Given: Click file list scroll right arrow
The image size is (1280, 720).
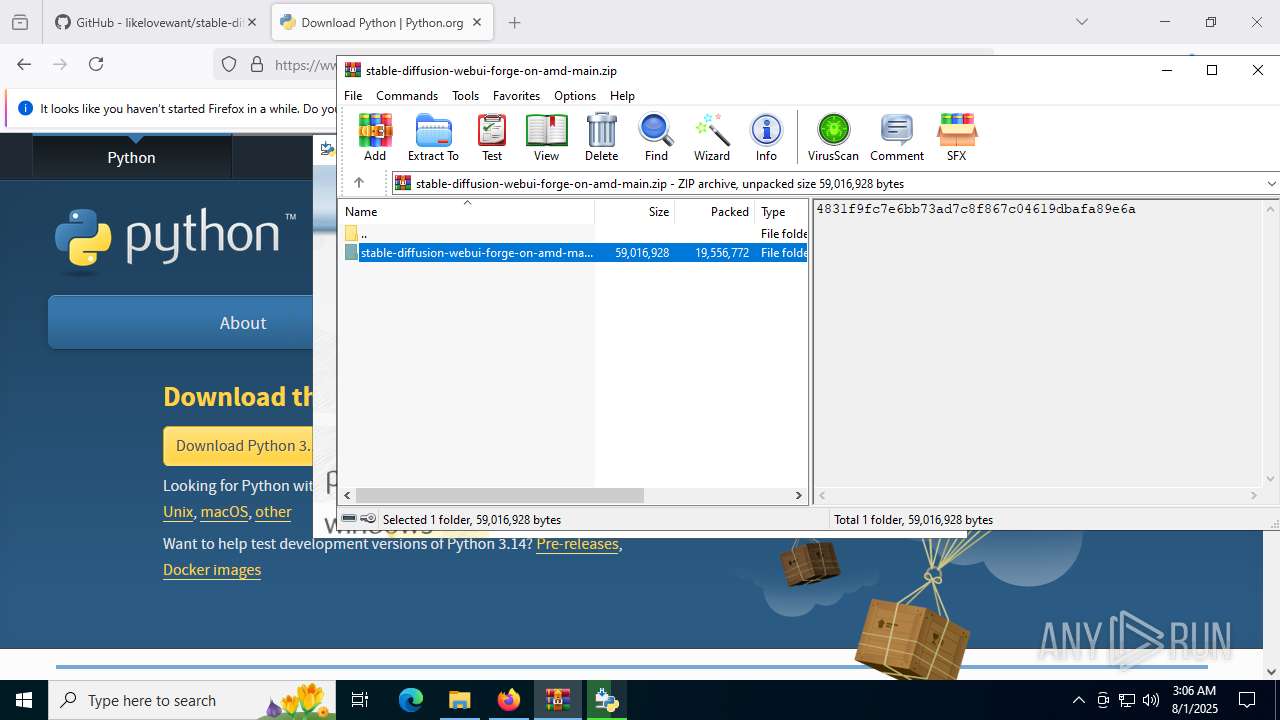Looking at the screenshot, I should pyautogui.click(x=798, y=495).
